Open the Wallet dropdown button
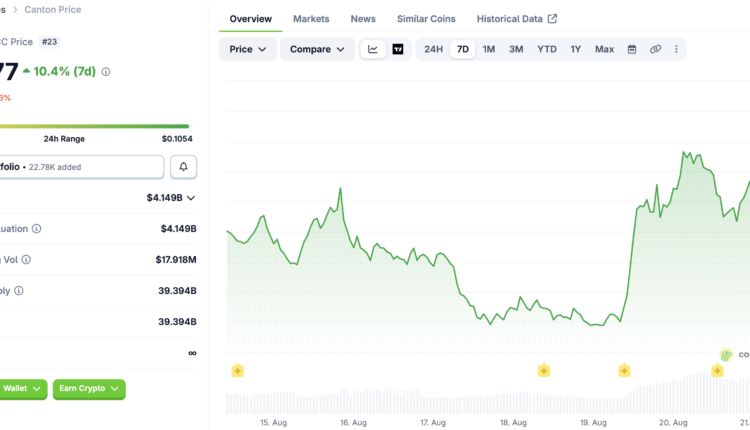The width and height of the screenshot is (750, 430). [22, 388]
